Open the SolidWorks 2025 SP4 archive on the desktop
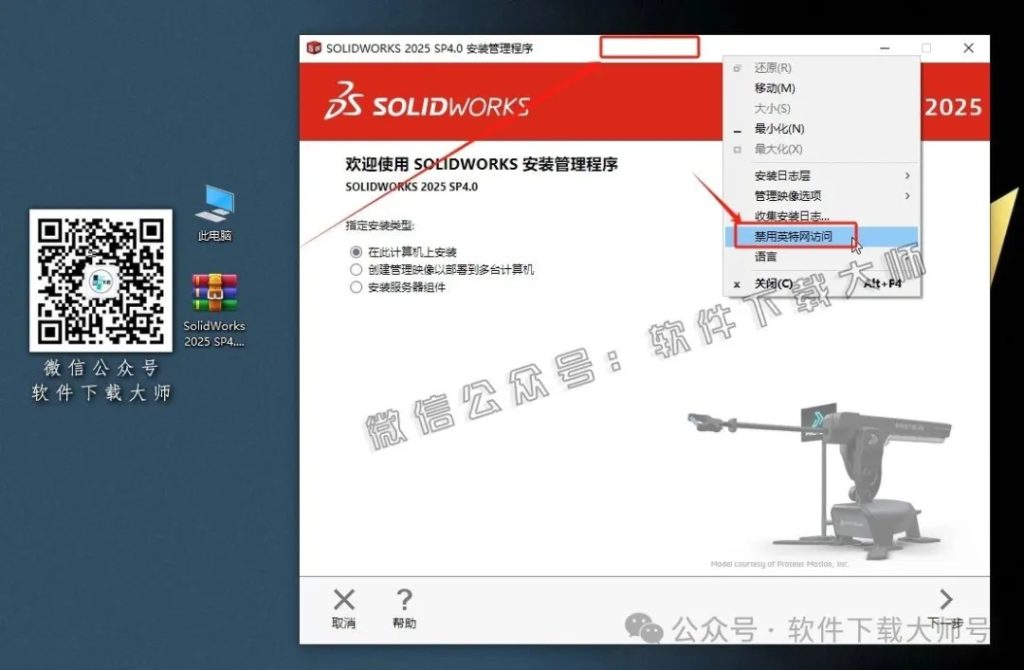Image resolution: width=1024 pixels, height=670 pixels. coord(213,292)
